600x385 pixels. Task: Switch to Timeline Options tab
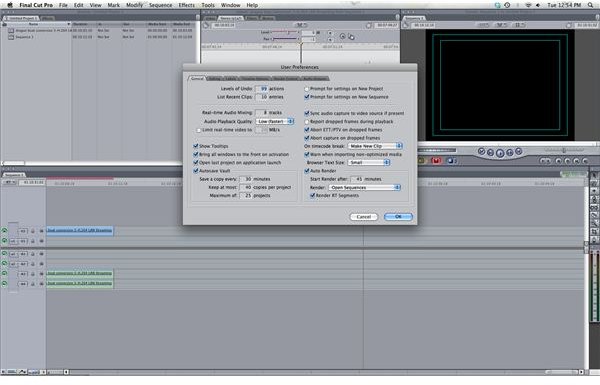pos(254,78)
